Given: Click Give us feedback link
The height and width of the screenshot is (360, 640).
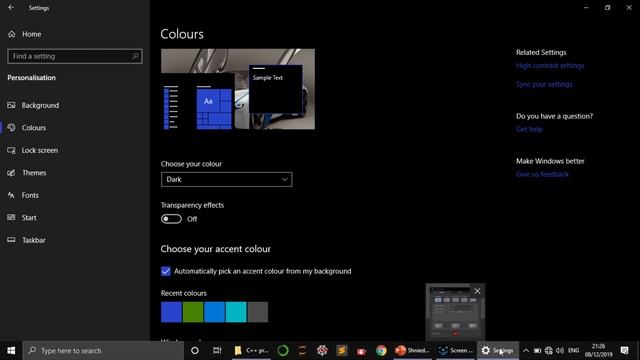Looking at the screenshot, I should pyautogui.click(x=542, y=174).
